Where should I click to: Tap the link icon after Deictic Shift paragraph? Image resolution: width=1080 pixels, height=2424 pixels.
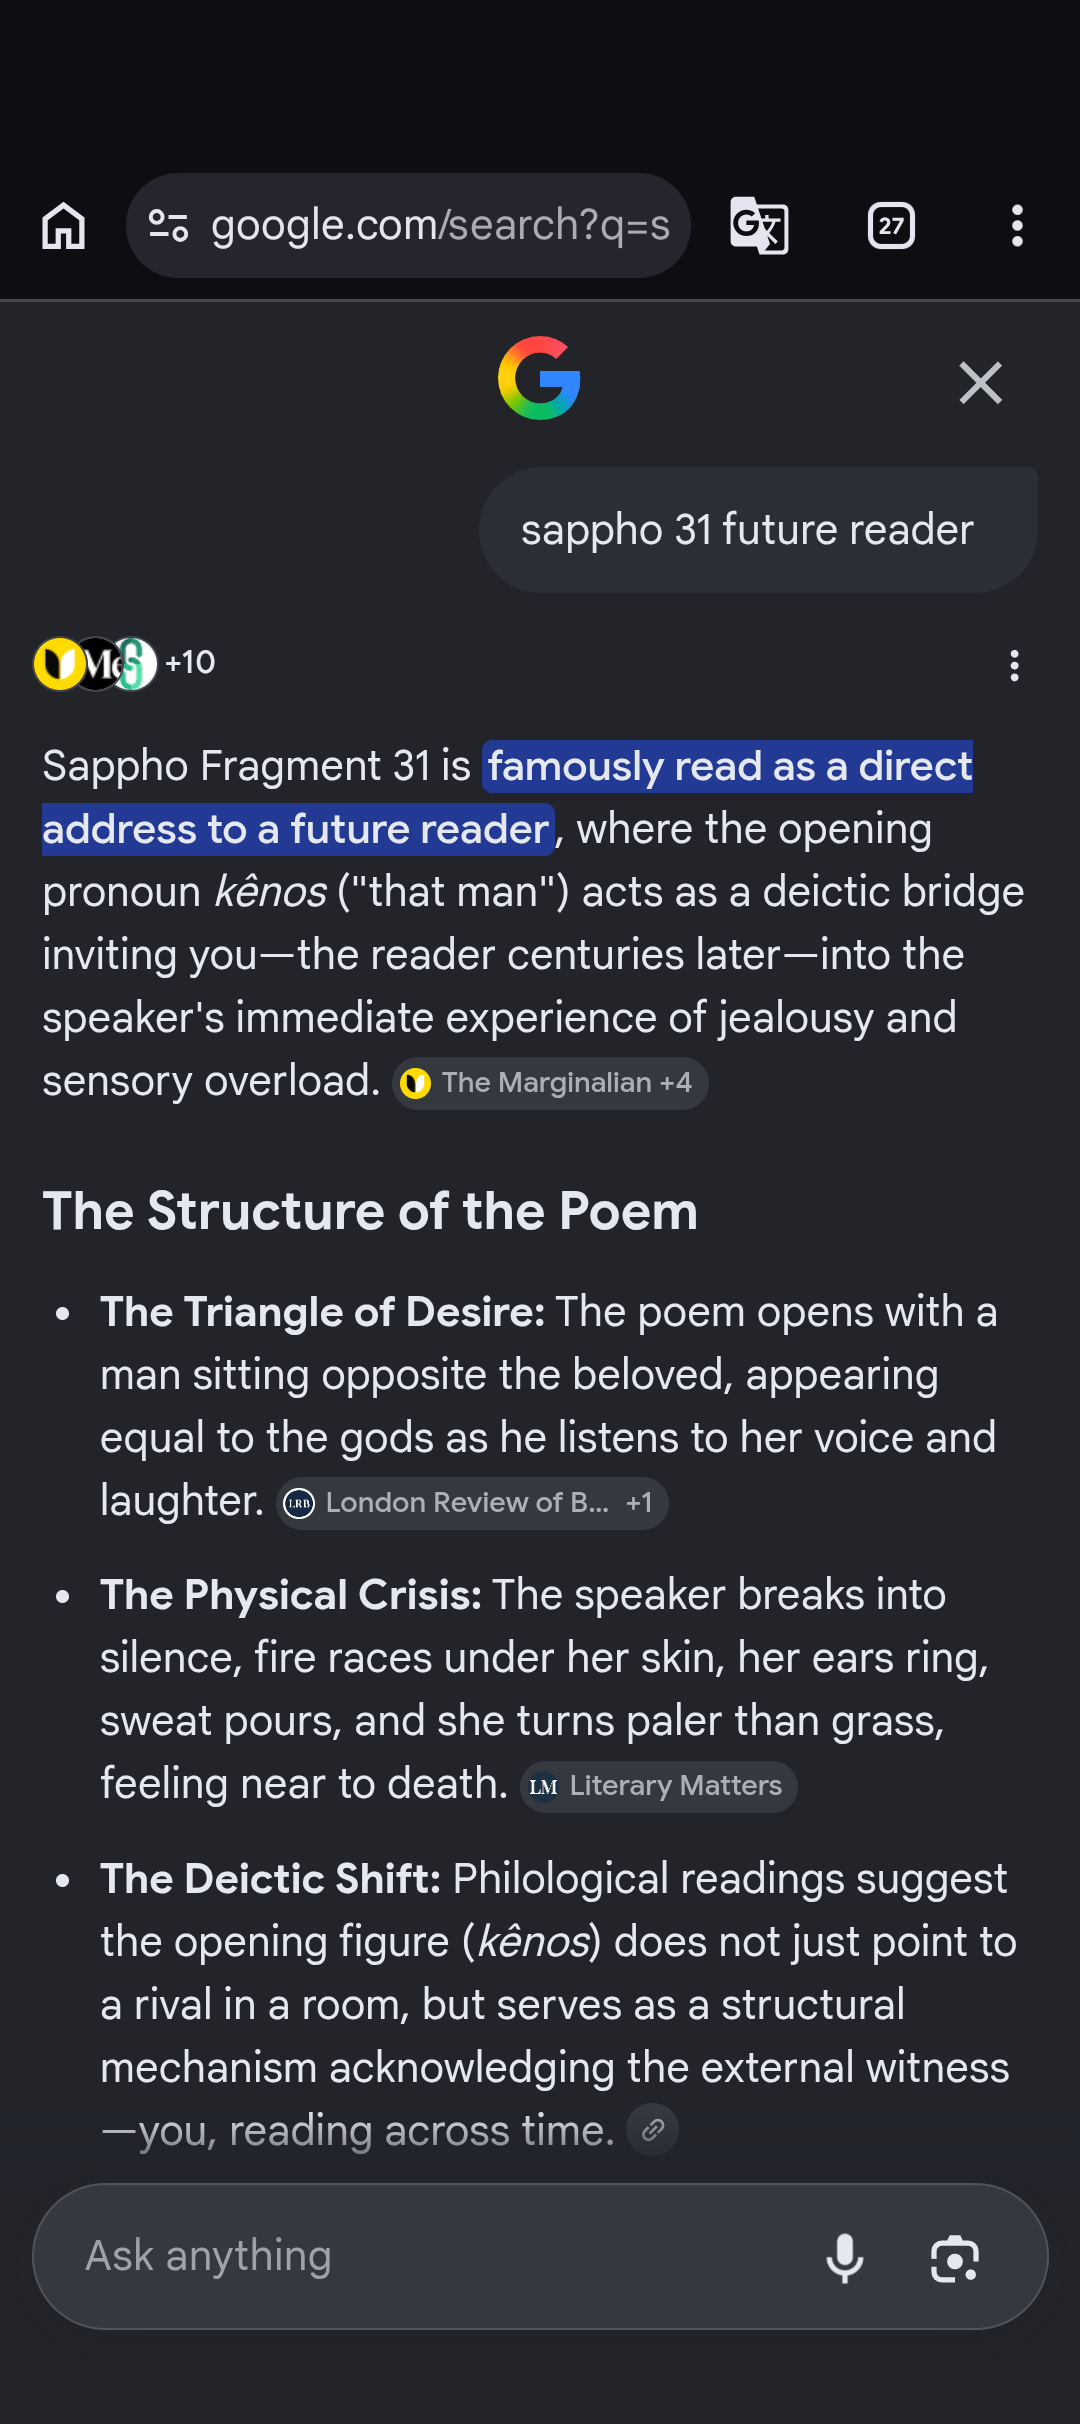click(652, 2130)
